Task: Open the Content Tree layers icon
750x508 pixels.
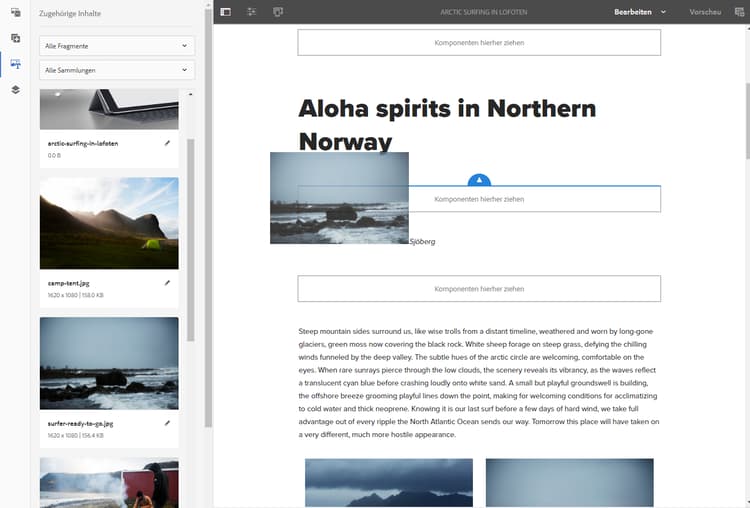Action: click(15, 89)
